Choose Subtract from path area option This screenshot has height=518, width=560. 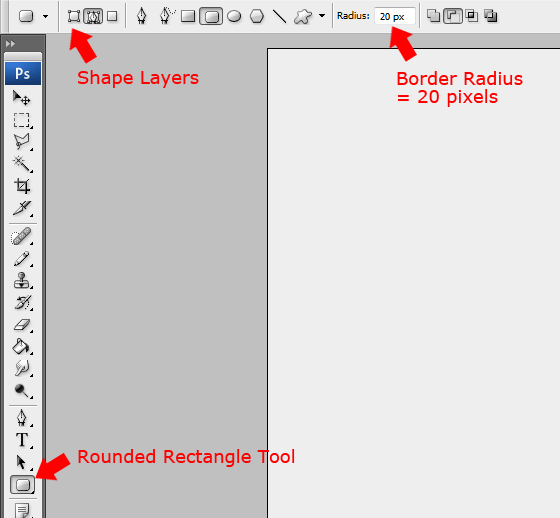click(x=453, y=16)
